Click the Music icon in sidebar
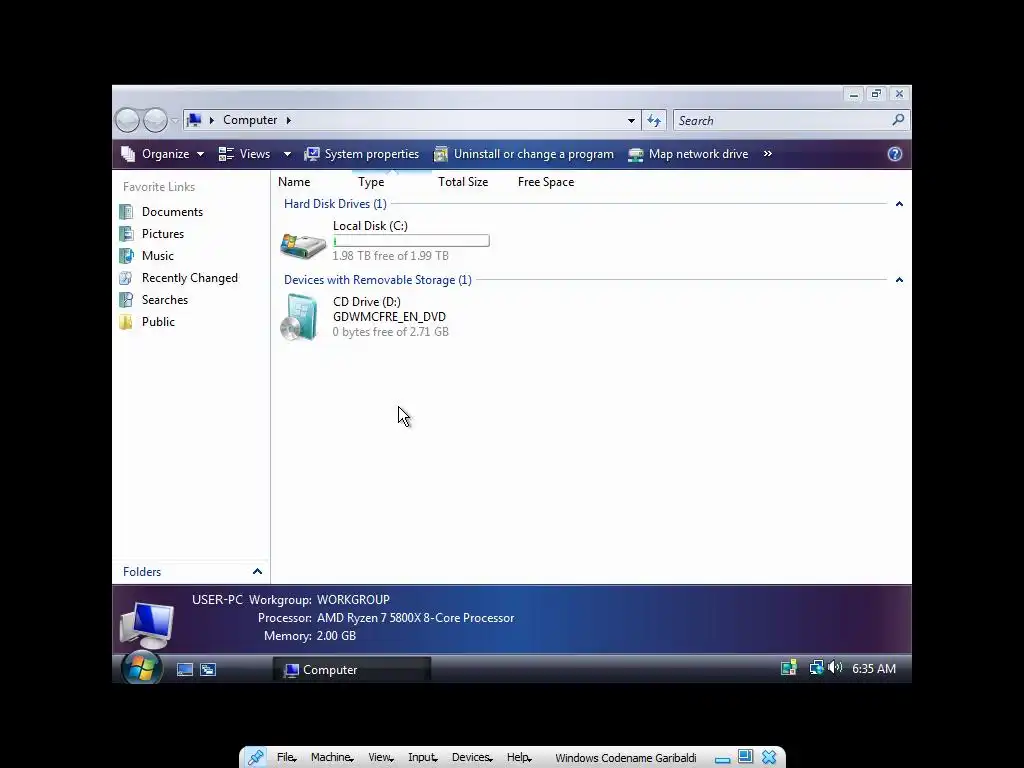This screenshot has width=1024, height=768. pyautogui.click(x=126, y=256)
